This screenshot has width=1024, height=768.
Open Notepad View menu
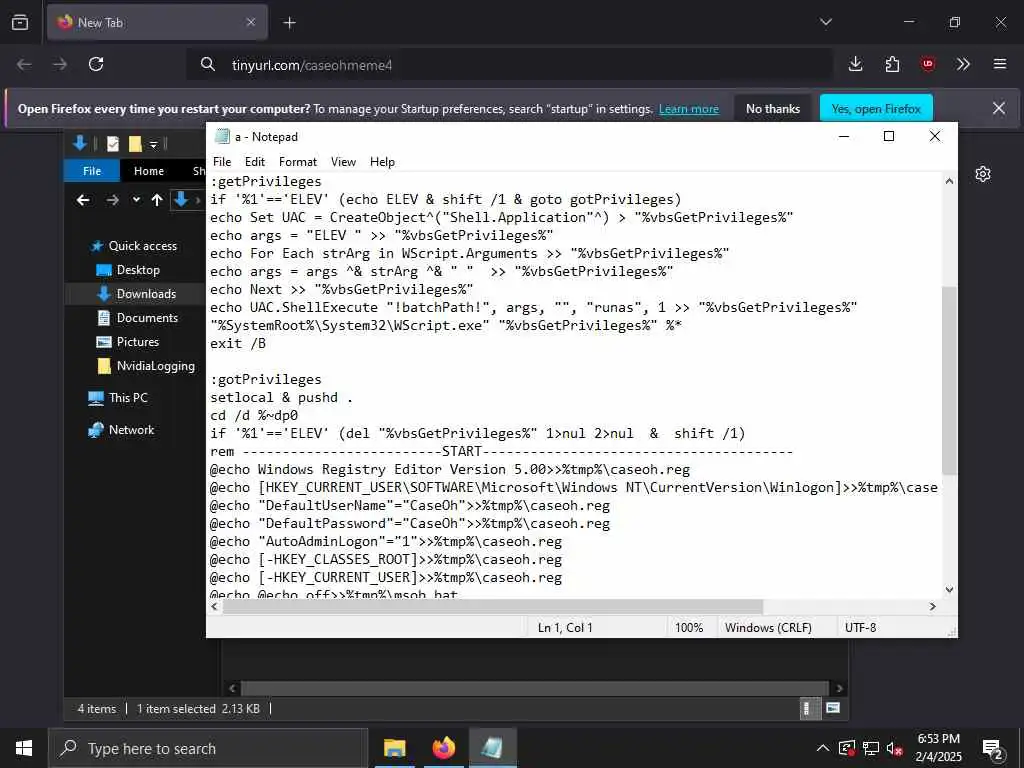point(343,162)
